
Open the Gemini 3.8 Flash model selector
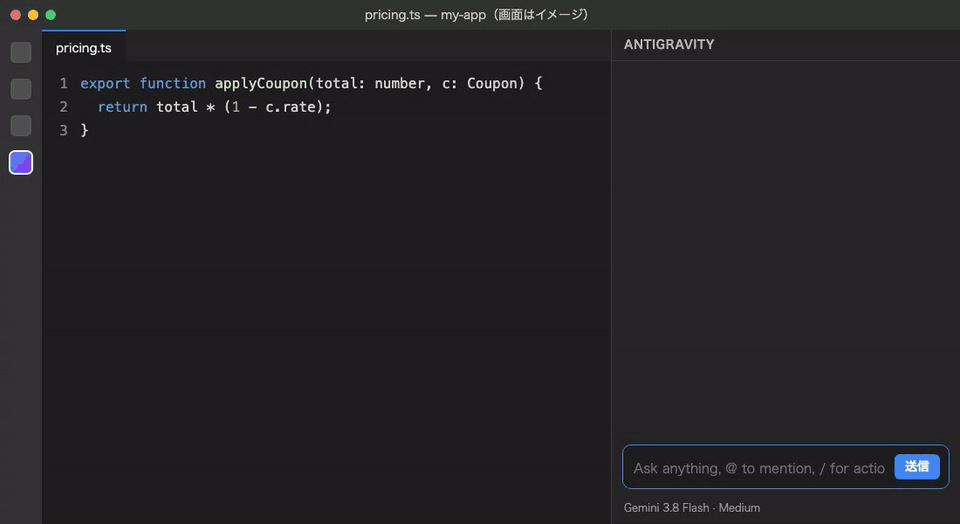pos(692,507)
